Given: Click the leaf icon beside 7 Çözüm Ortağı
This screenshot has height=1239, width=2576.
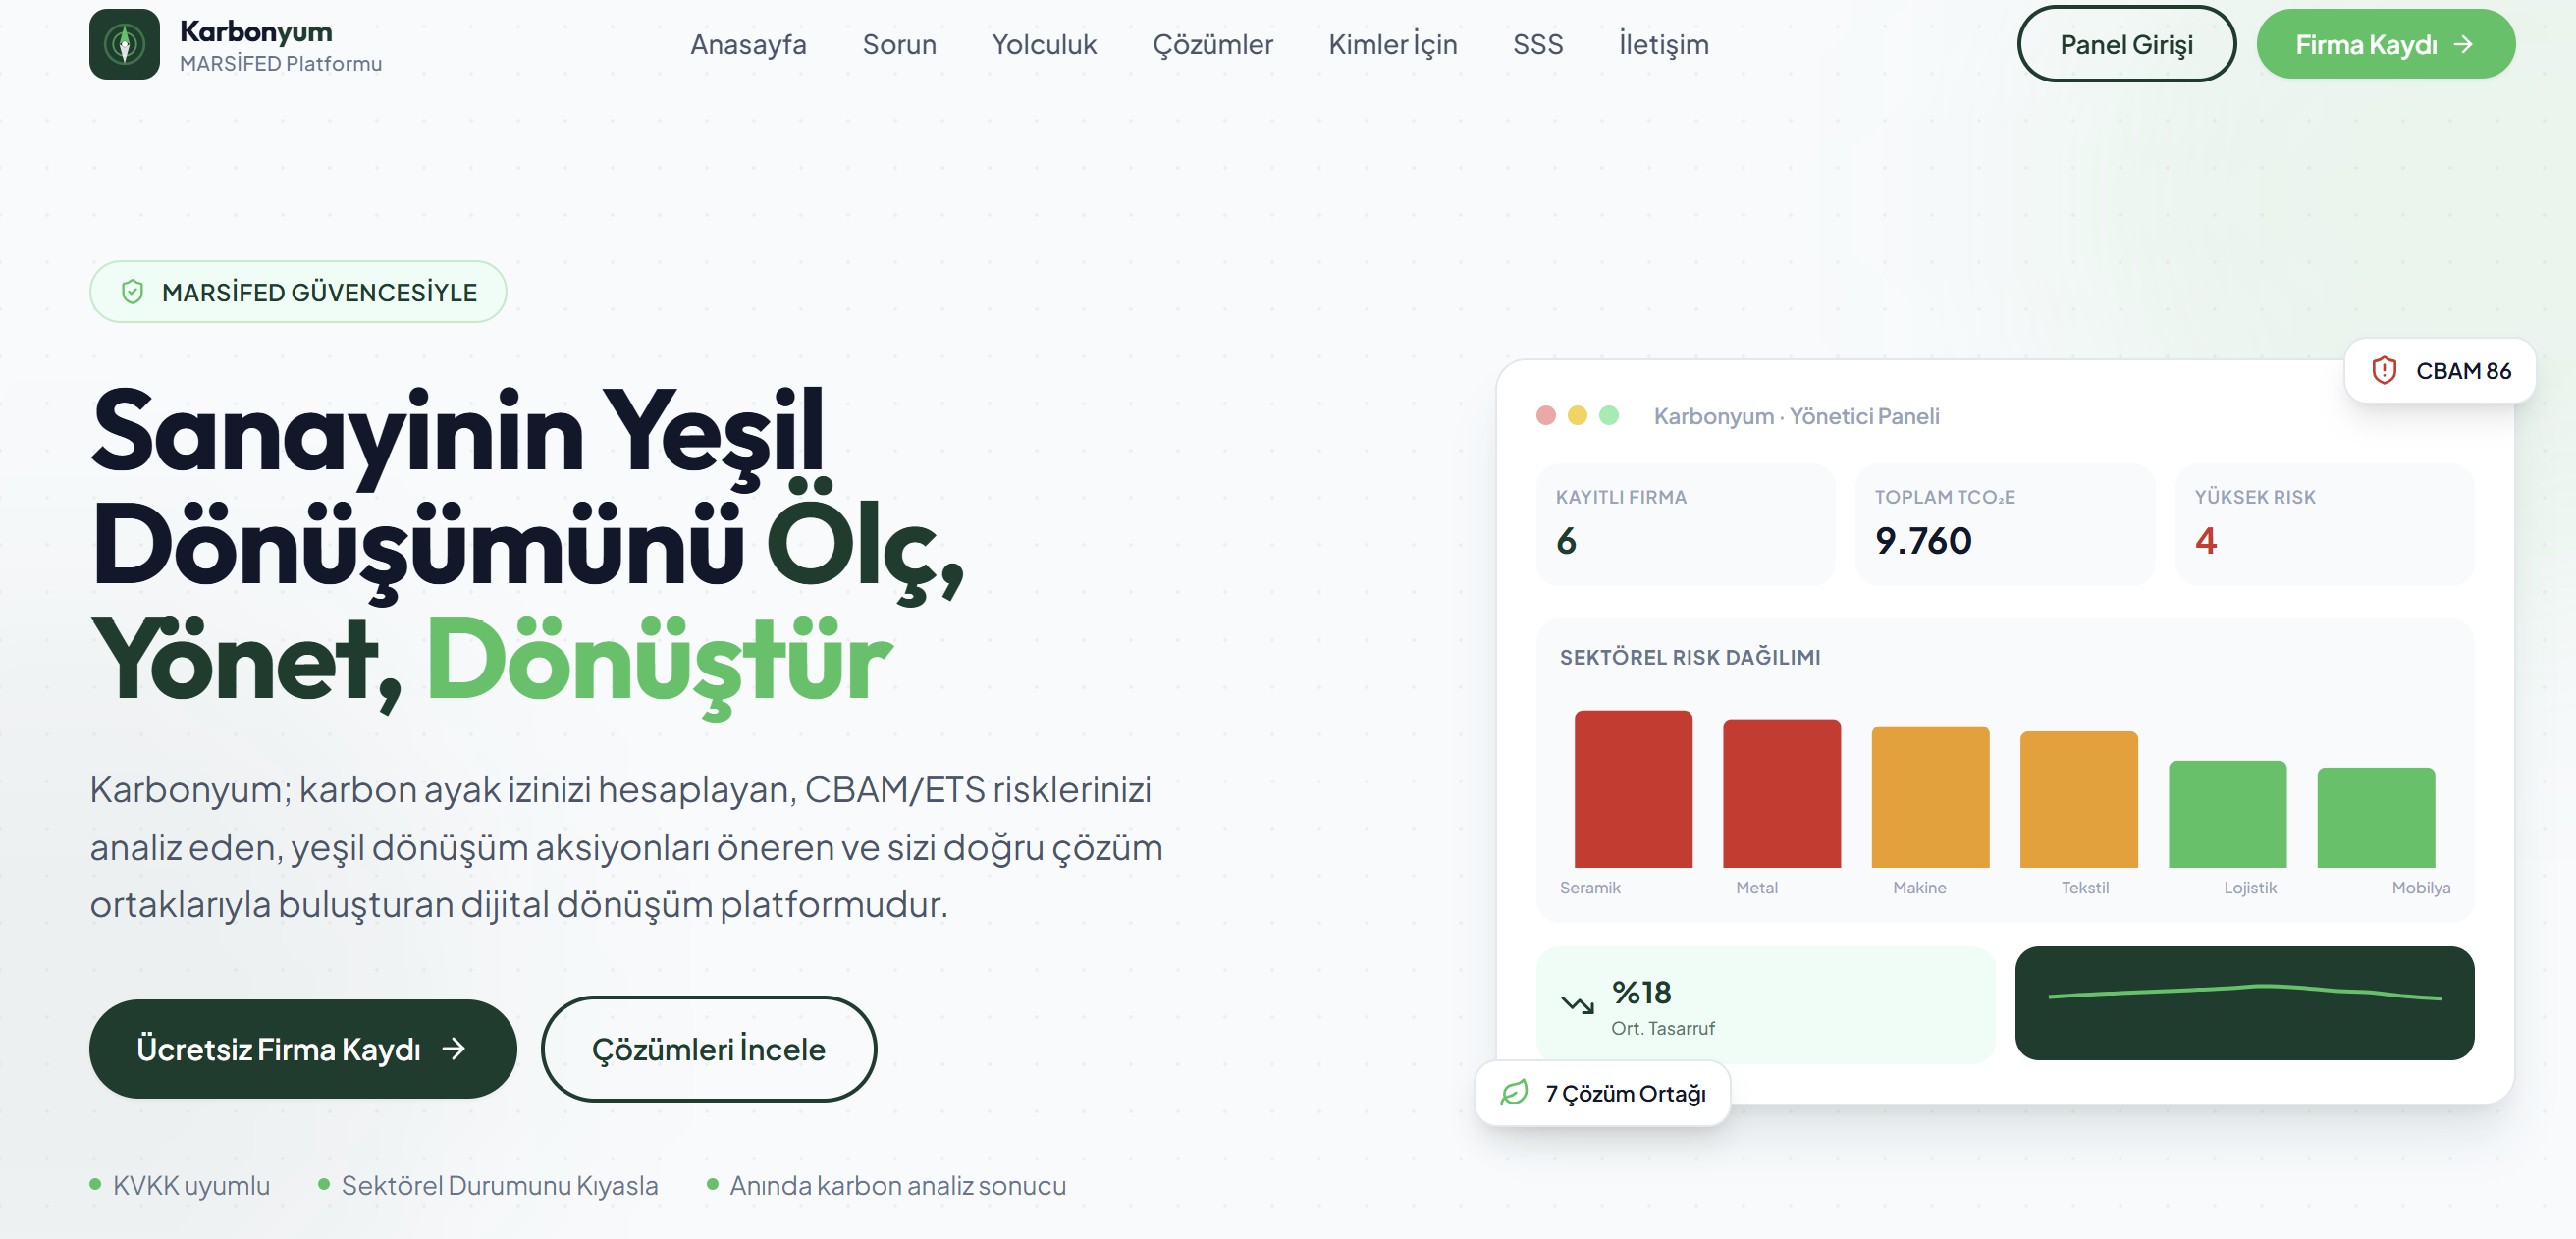Looking at the screenshot, I should click(1514, 1093).
